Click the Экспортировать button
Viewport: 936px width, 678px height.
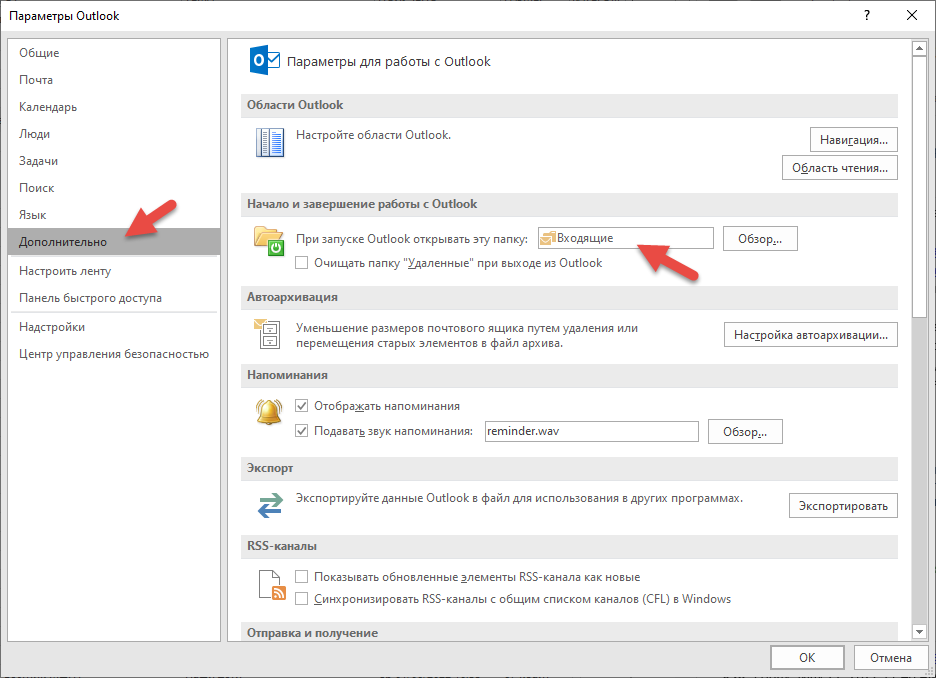pyautogui.click(x=843, y=506)
